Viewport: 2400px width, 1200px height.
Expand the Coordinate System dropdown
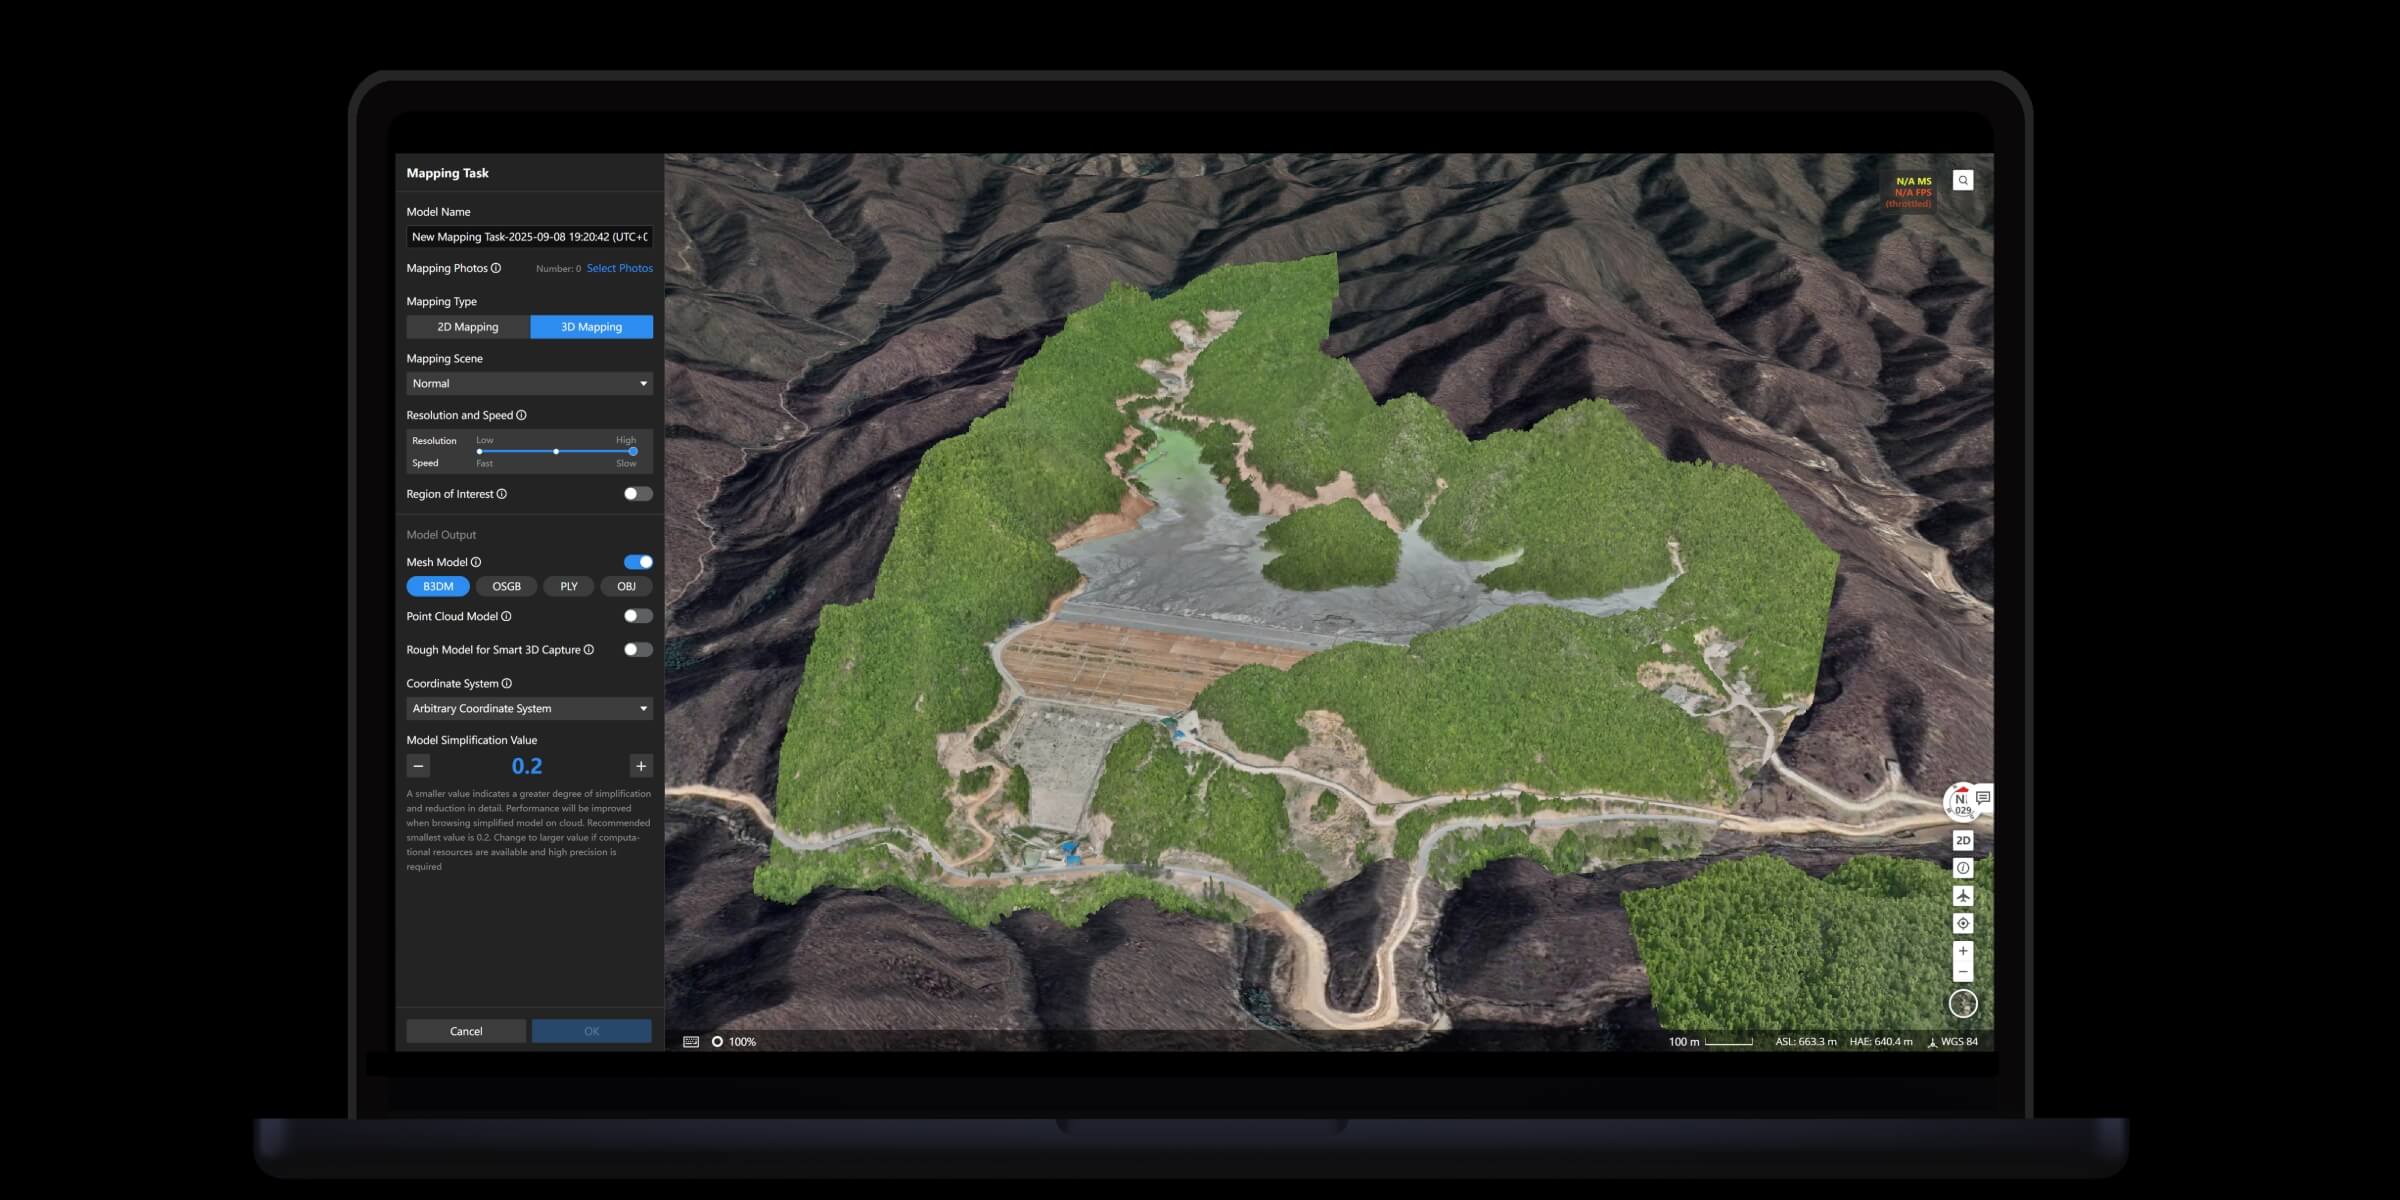(x=529, y=709)
